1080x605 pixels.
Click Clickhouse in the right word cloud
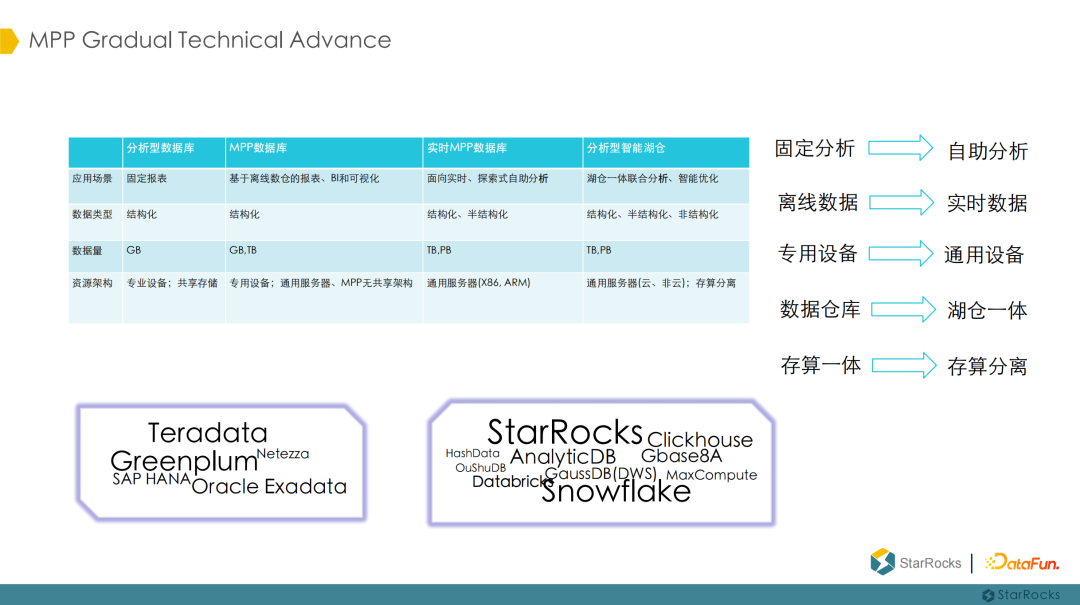(x=700, y=439)
